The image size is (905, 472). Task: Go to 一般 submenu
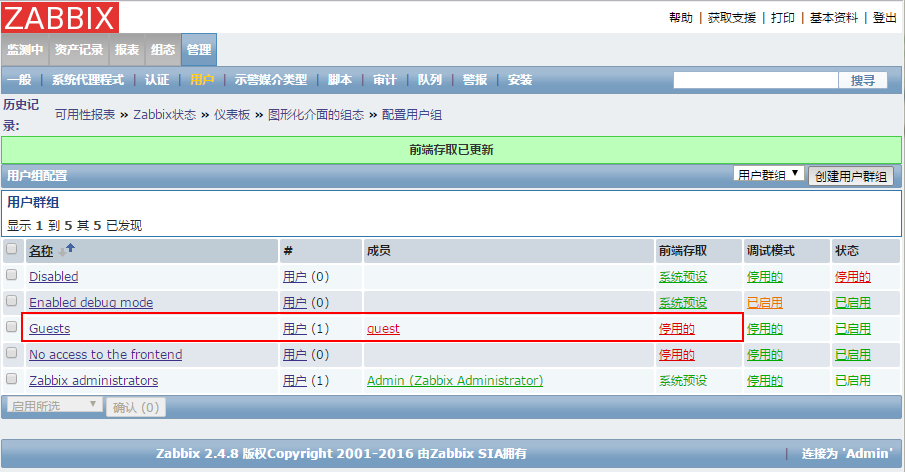point(20,80)
